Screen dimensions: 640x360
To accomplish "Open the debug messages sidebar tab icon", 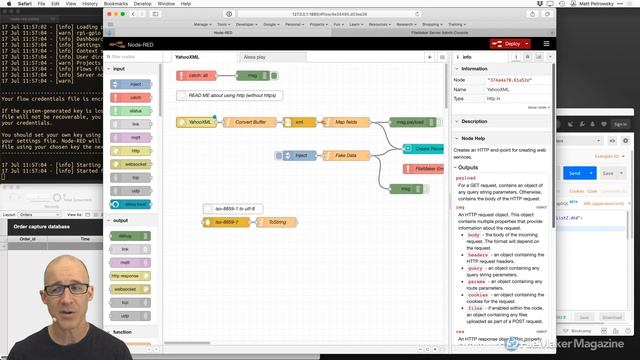I will point(527,57).
